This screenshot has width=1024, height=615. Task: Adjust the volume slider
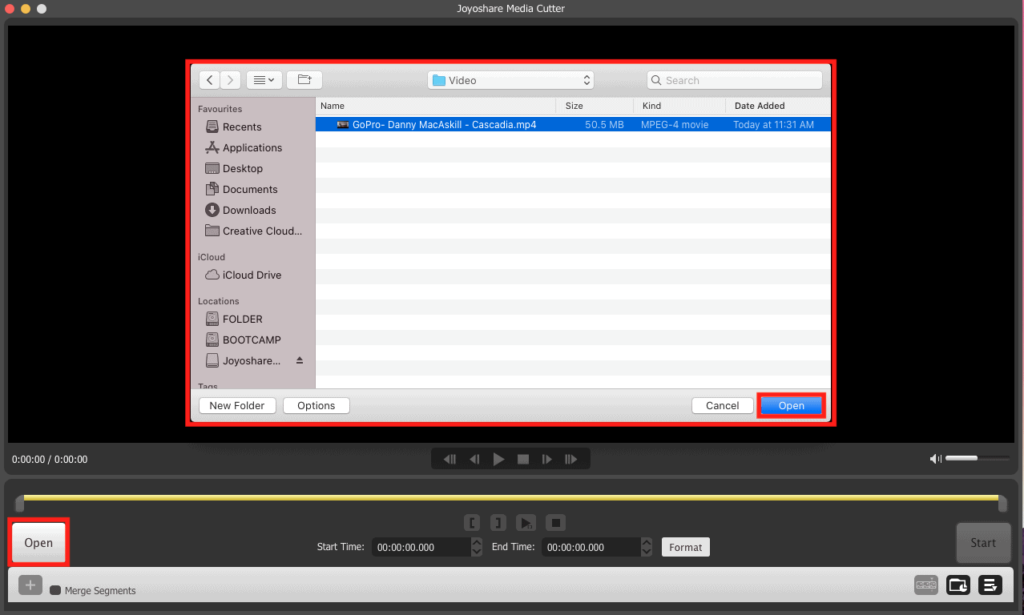point(977,458)
